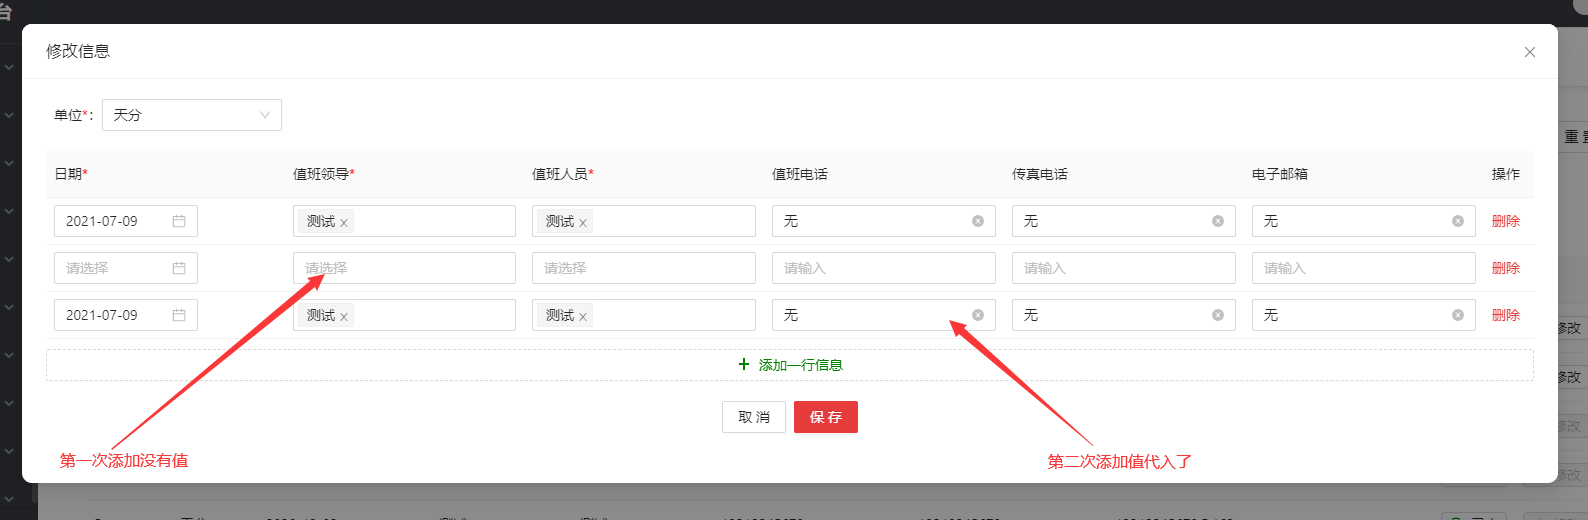Click the 修改信息 dialog title
1588x520 pixels.
point(78,51)
